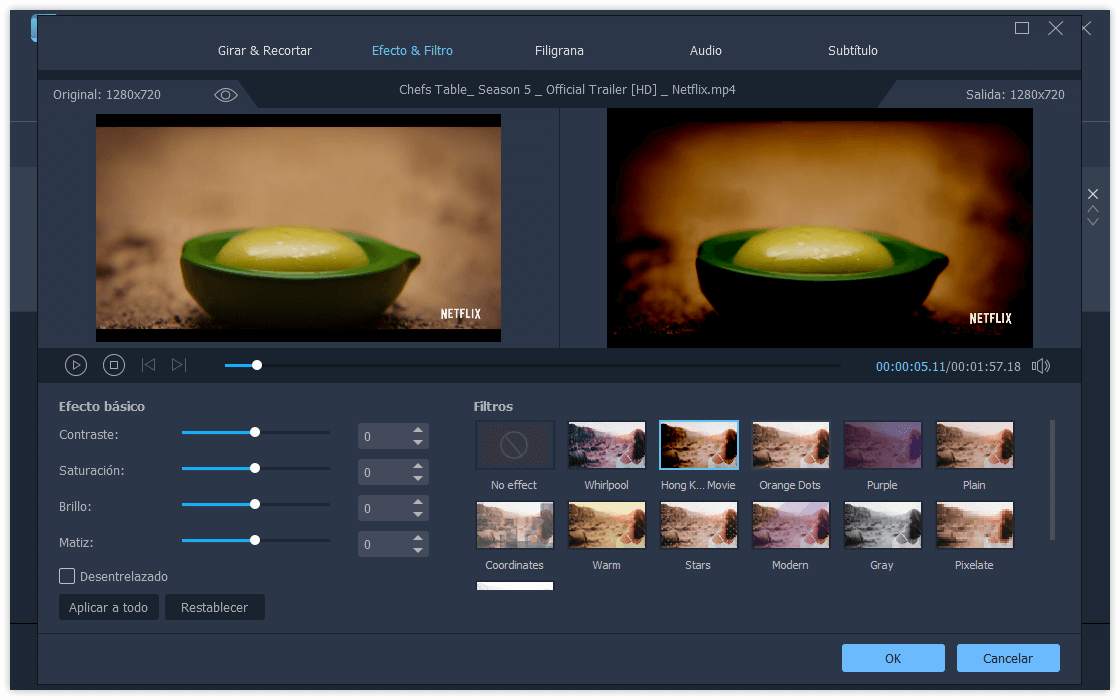This screenshot has height=700, width=1120.
Task: Apply the Orange Dots filter
Action: tap(790, 445)
